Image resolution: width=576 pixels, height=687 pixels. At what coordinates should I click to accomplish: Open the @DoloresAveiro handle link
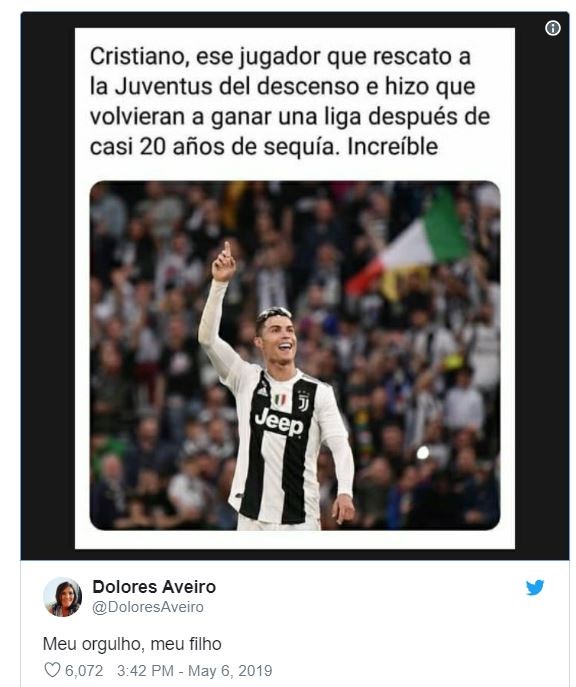tap(148, 607)
